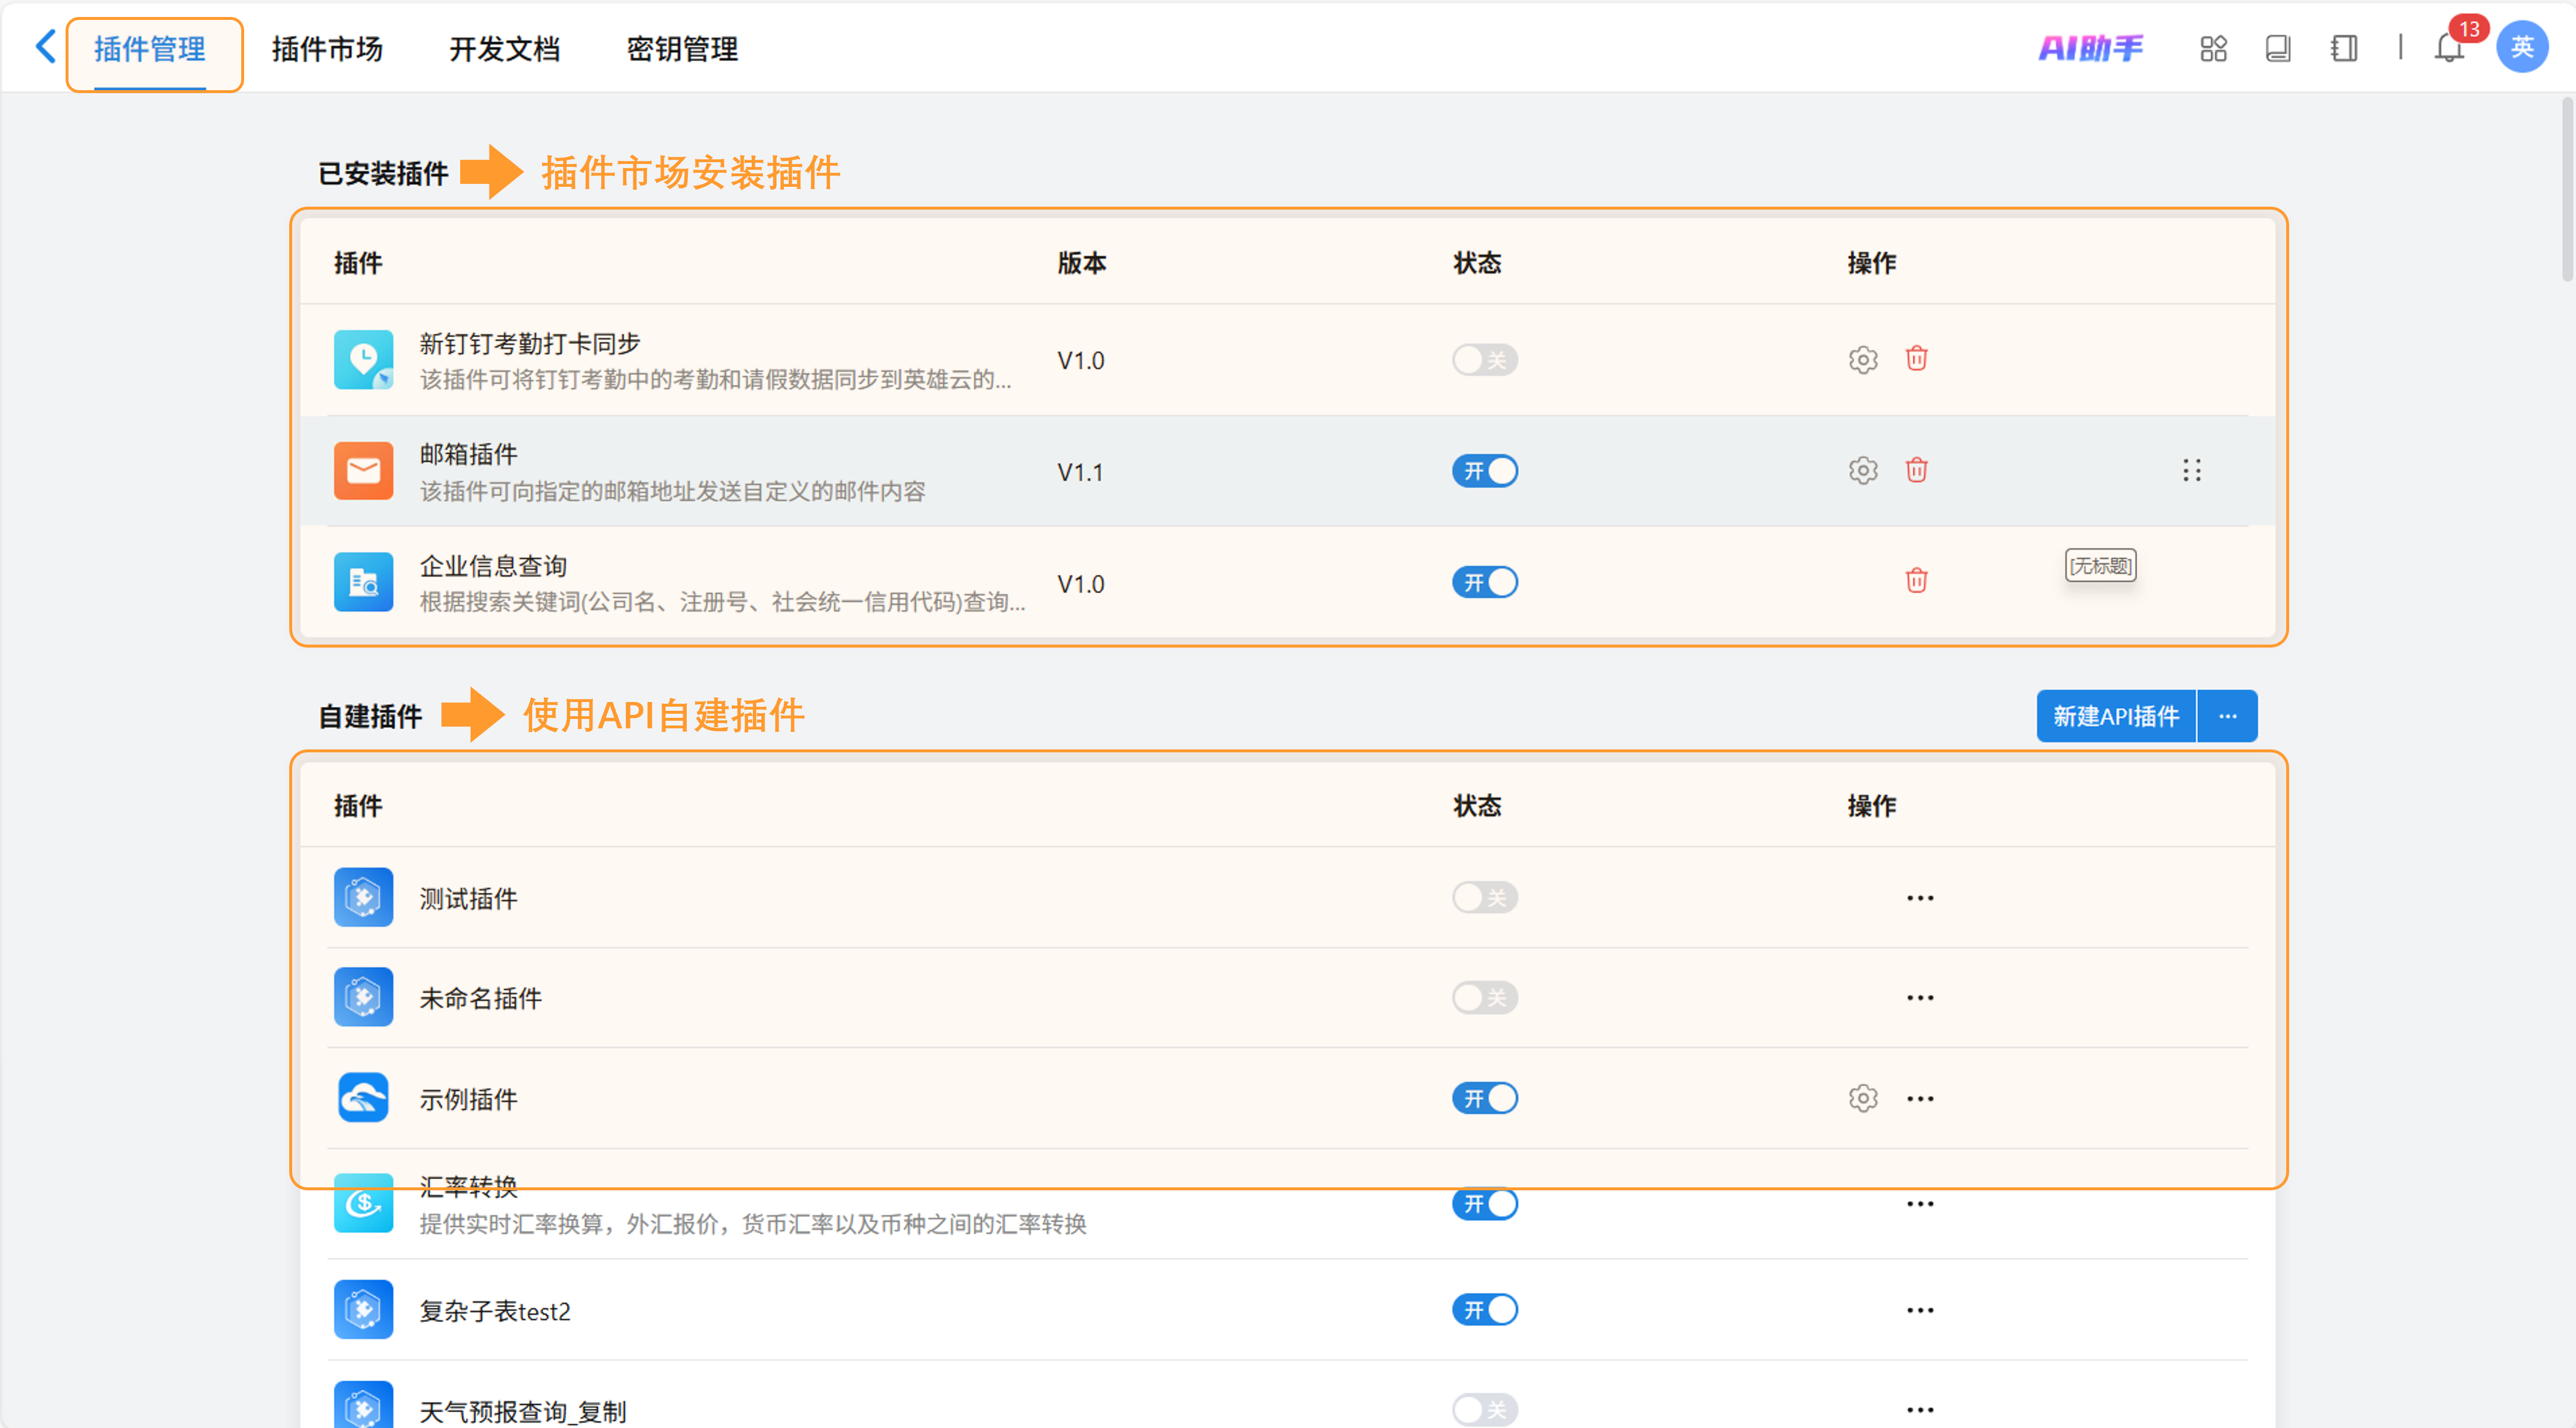Turn on the 测试插件 switch
Image resolution: width=2576 pixels, height=1428 pixels.
[1484, 898]
